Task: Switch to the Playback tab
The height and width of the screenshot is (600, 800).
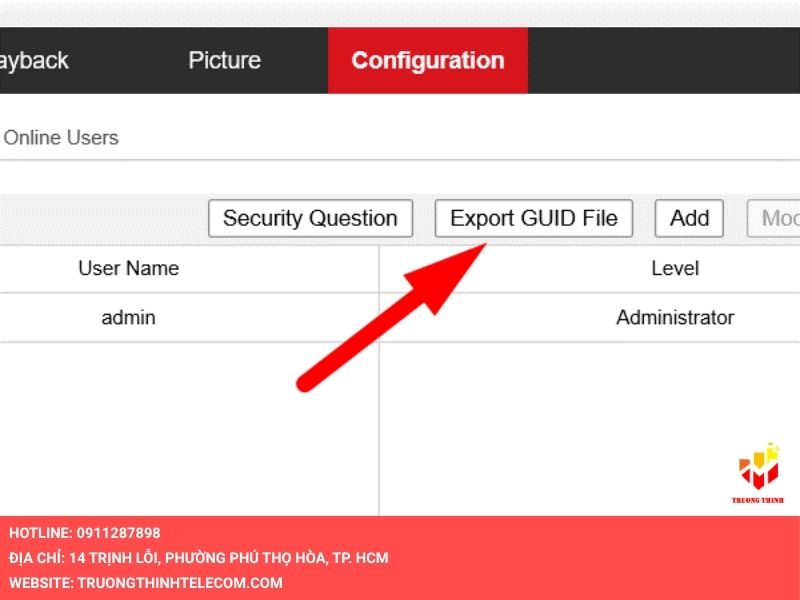Action: [34, 60]
